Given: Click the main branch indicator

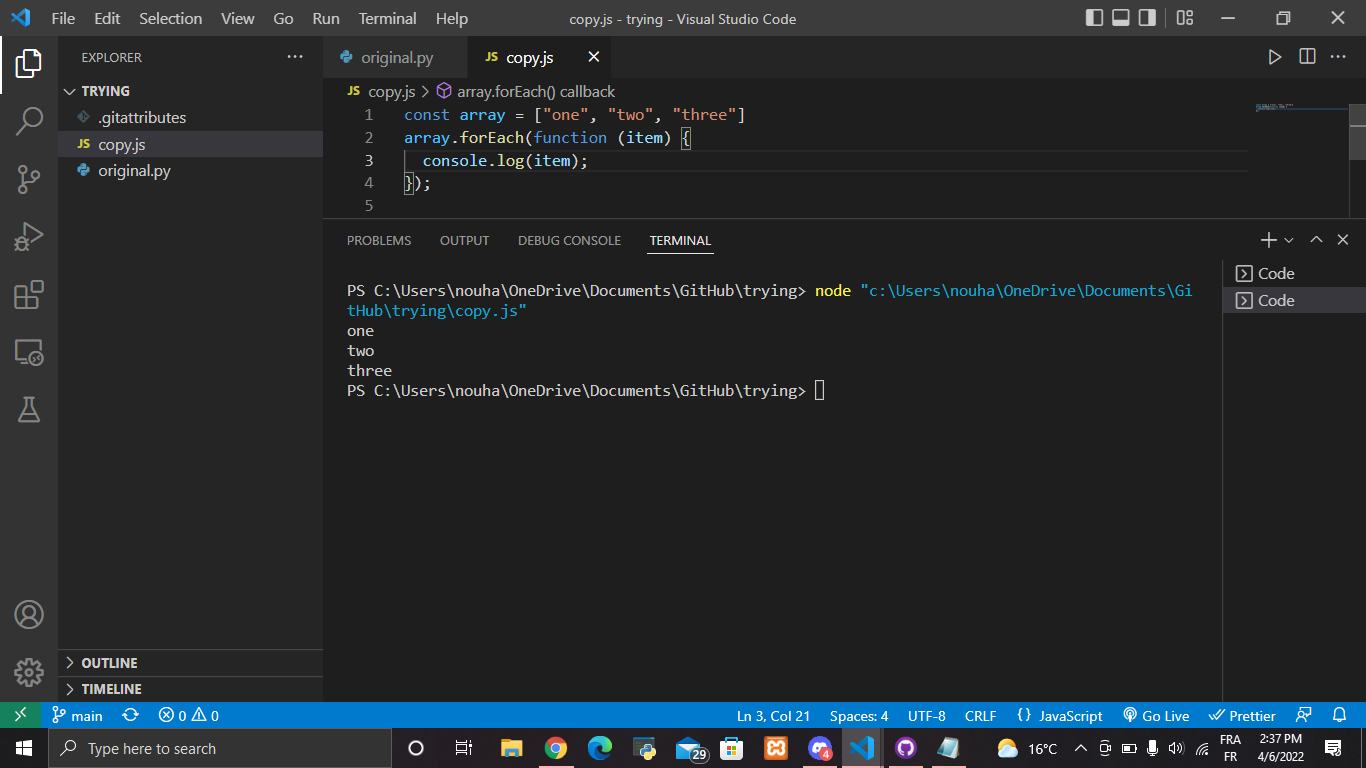Looking at the screenshot, I should point(77,715).
